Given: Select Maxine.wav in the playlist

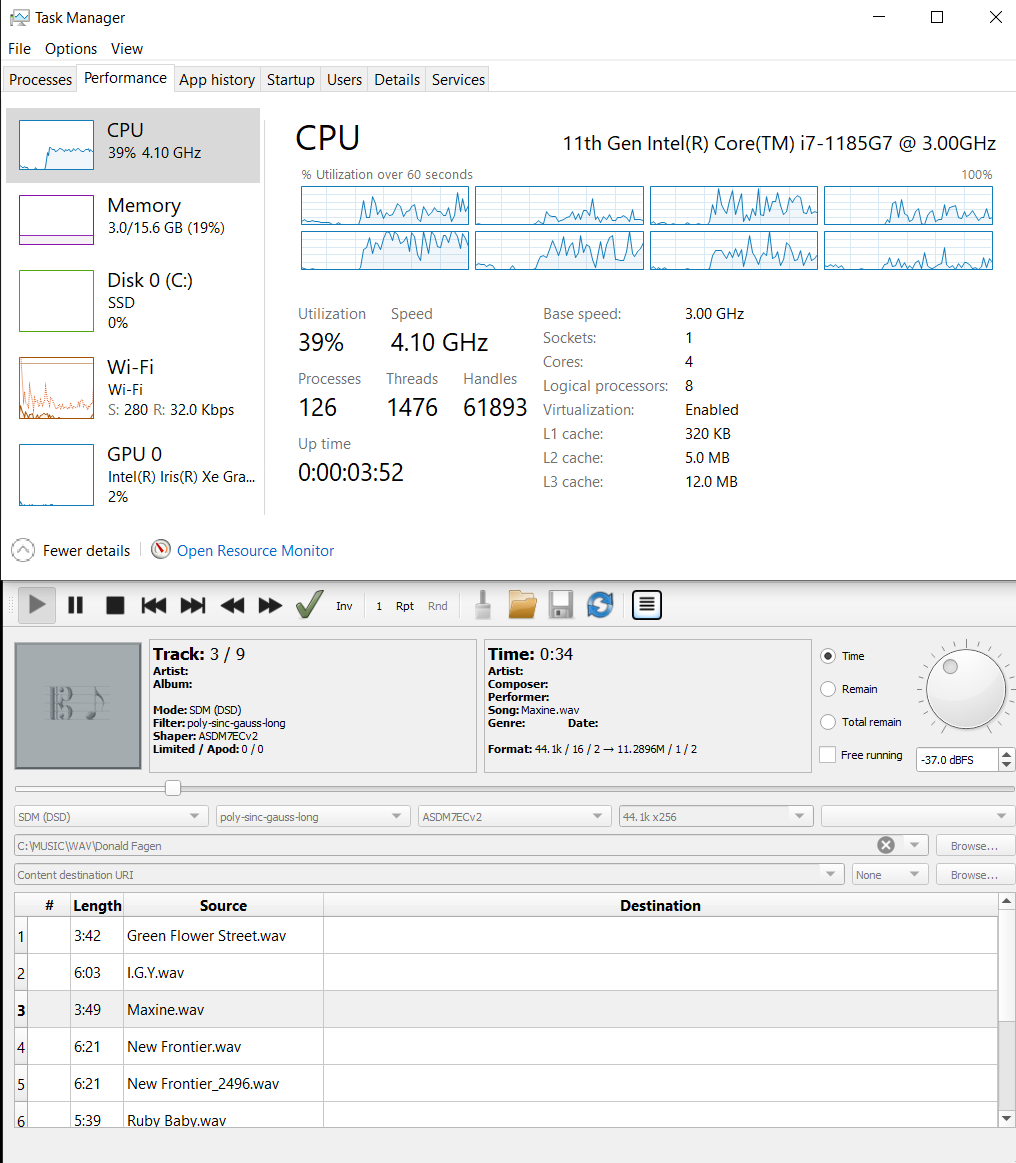Looking at the screenshot, I should [x=506, y=1009].
